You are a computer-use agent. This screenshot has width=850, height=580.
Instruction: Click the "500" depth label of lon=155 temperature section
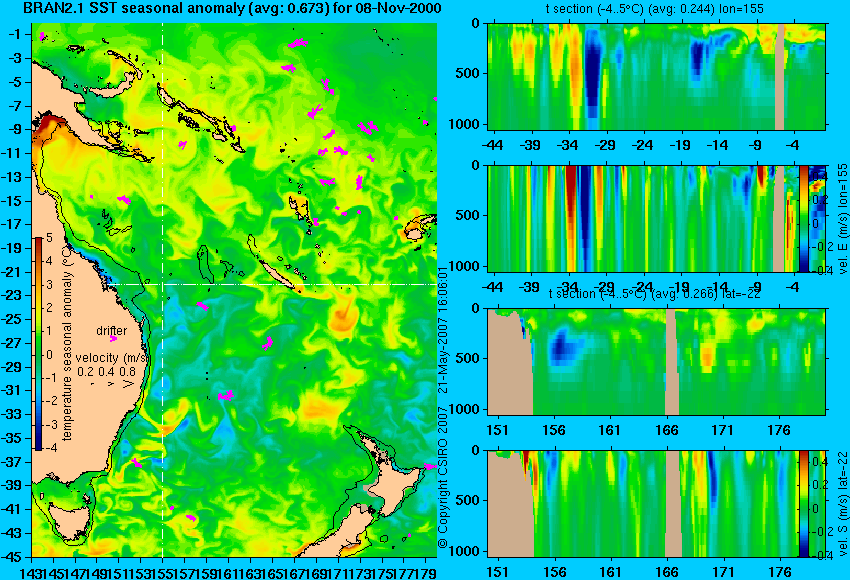pyautogui.click(x=468, y=74)
